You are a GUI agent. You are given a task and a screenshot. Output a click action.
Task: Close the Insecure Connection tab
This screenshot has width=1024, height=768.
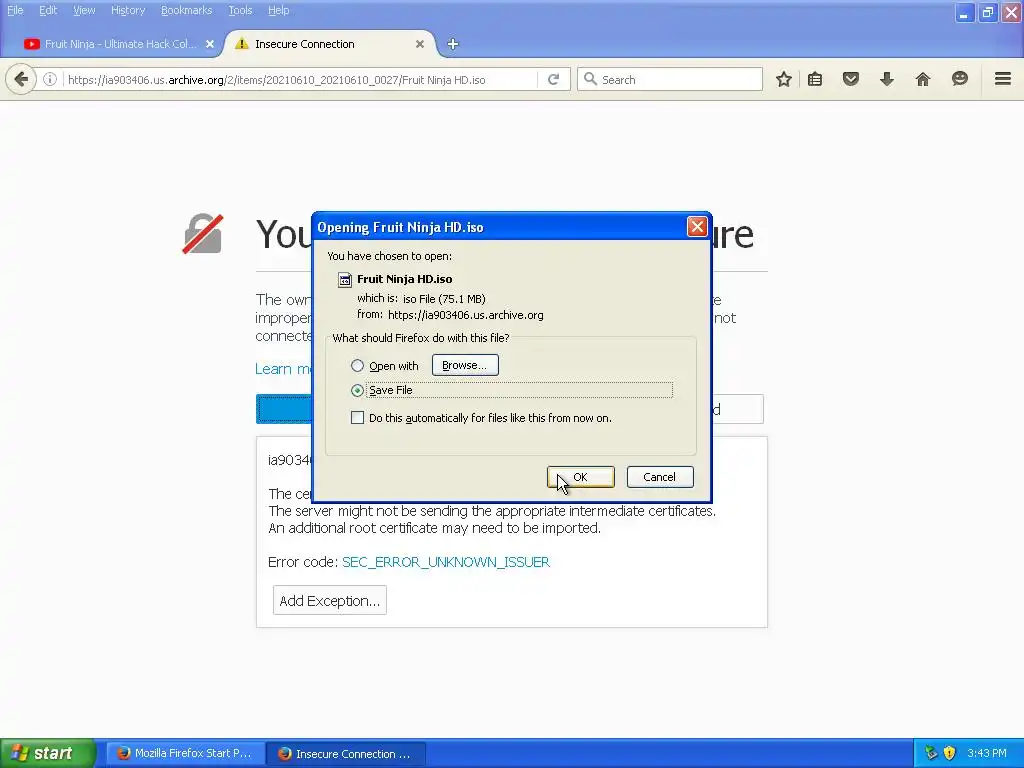(x=420, y=44)
